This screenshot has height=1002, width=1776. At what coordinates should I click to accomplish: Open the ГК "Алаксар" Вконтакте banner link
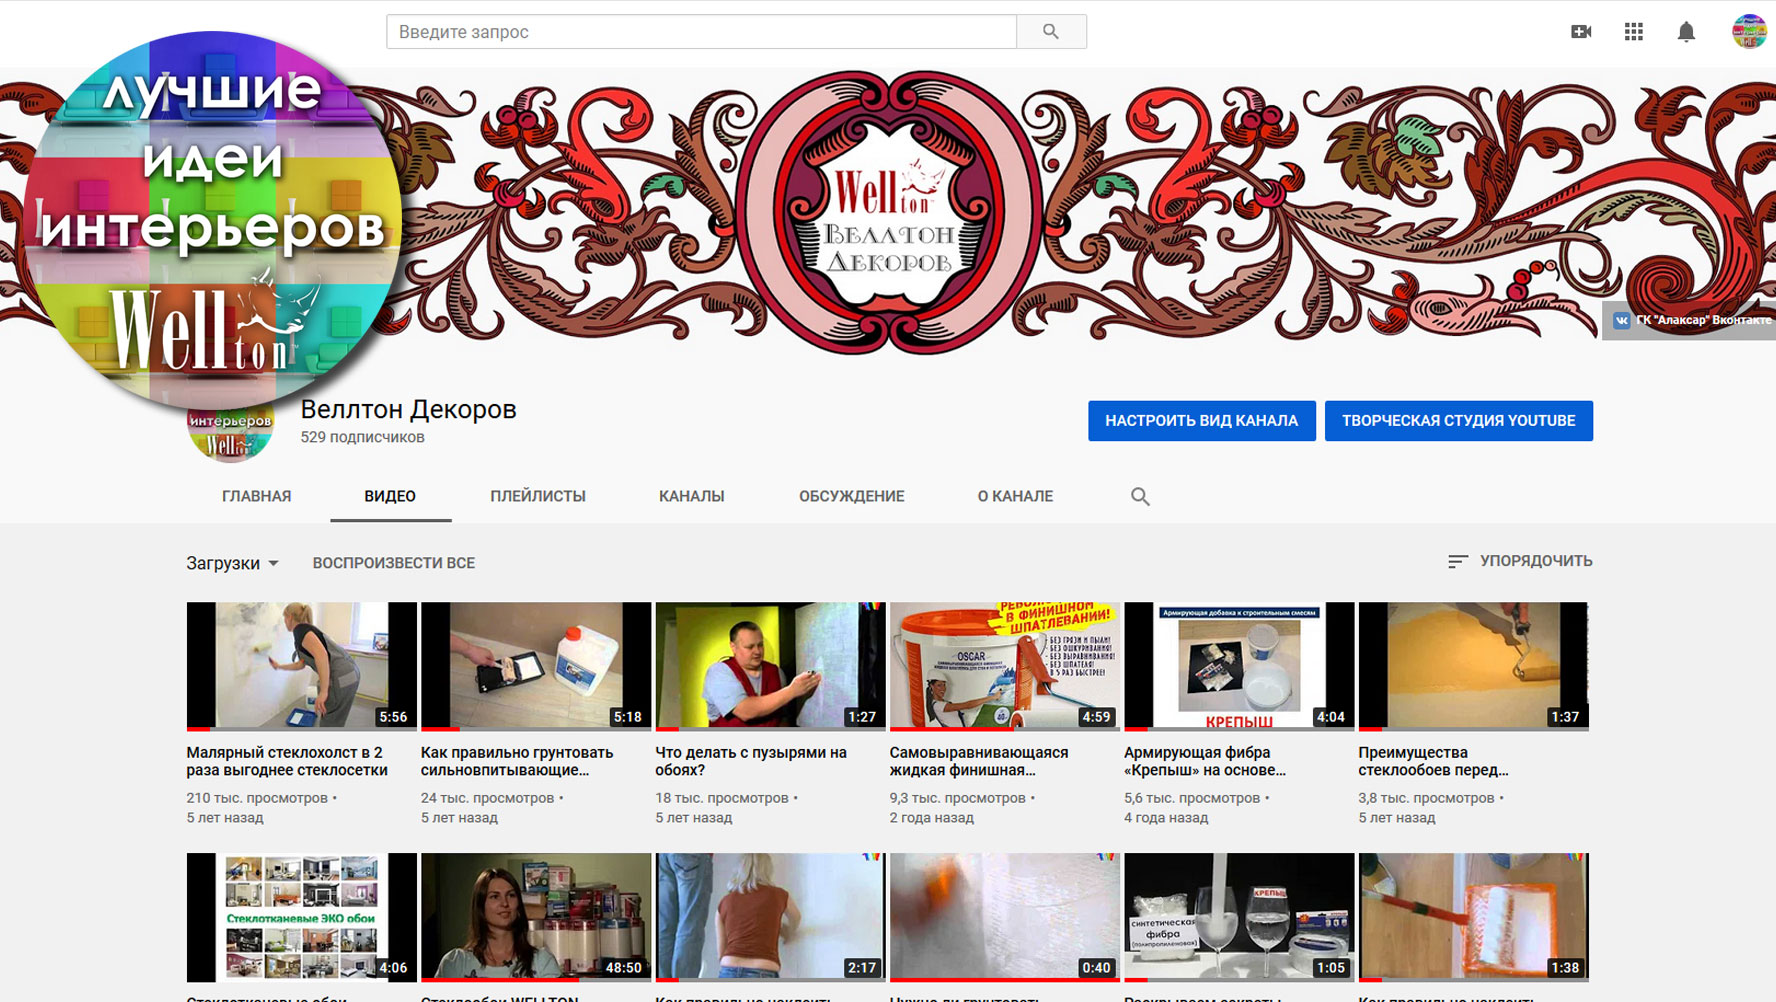(x=1689, y=320)
